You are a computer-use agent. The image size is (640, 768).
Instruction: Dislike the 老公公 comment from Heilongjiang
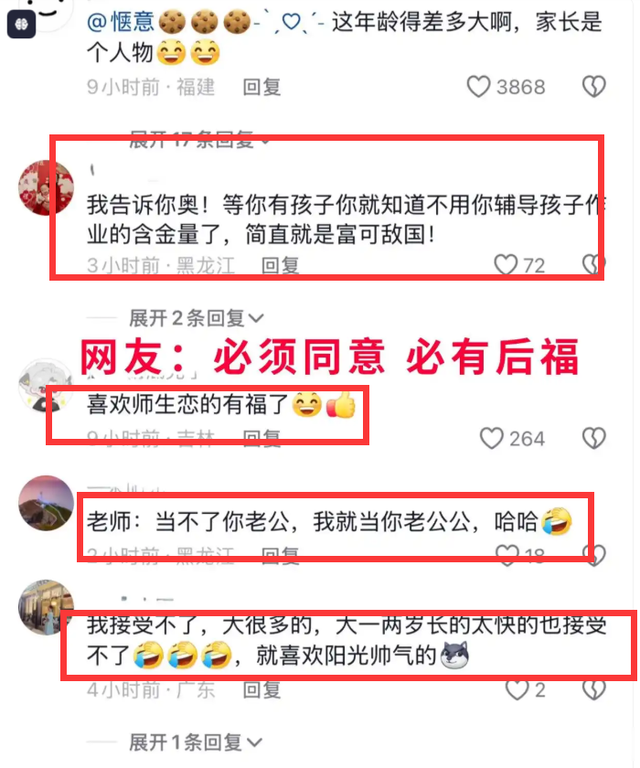(593, 554)
